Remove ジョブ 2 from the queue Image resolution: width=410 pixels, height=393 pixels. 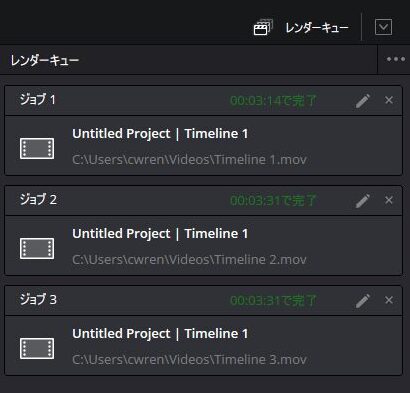[x=389, y=200]
